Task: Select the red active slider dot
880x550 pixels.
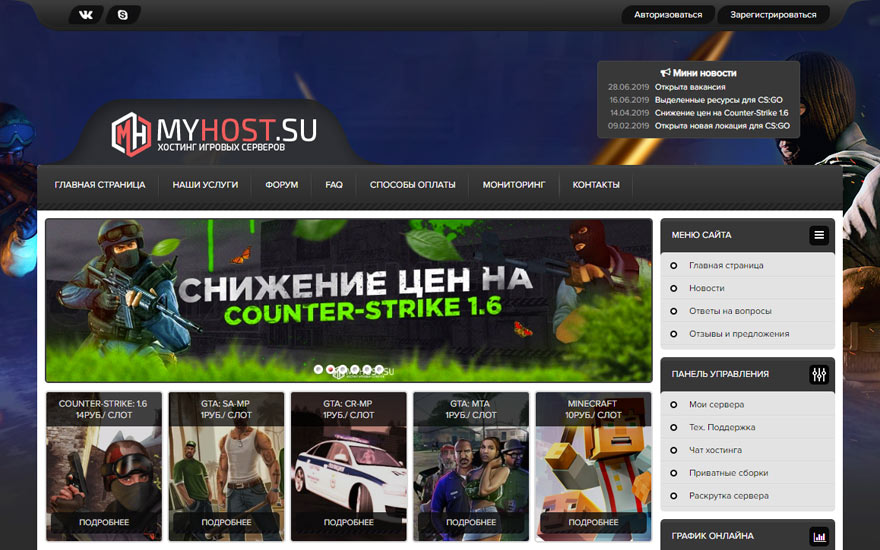Action: click(x=331, y=369)
